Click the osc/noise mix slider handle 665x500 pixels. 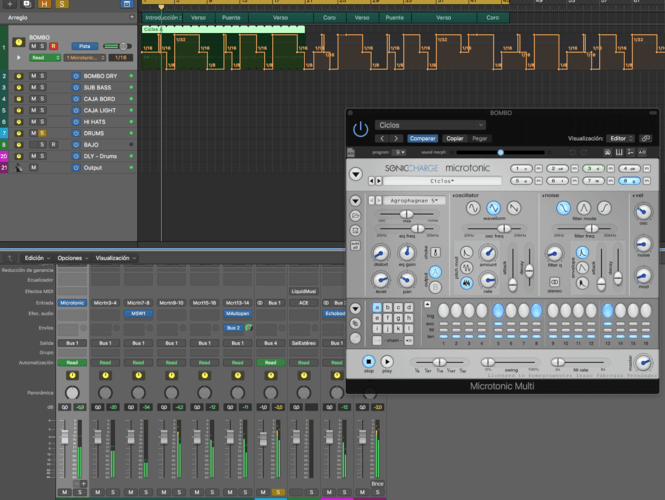pyautogui.click(x=406, y=214)
